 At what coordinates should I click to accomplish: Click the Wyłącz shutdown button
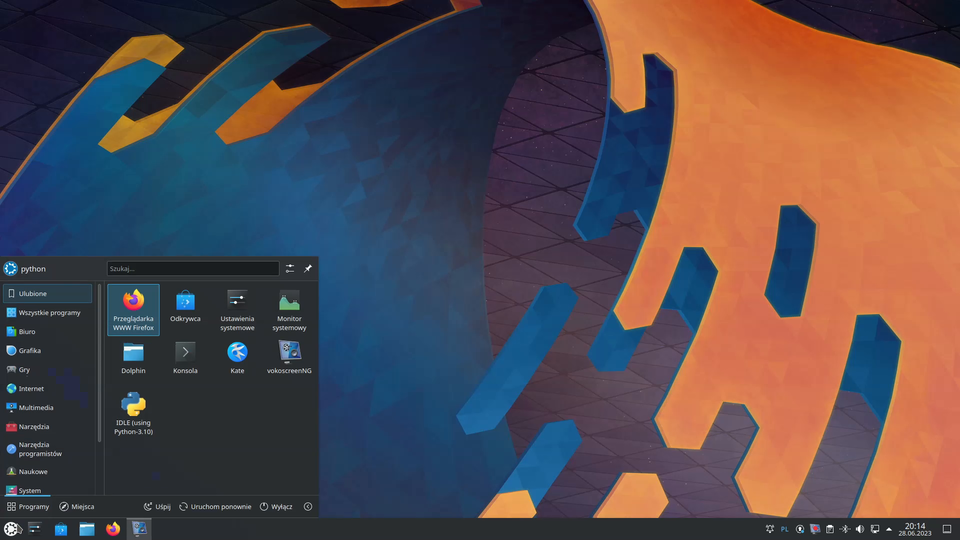coord(276,507)
